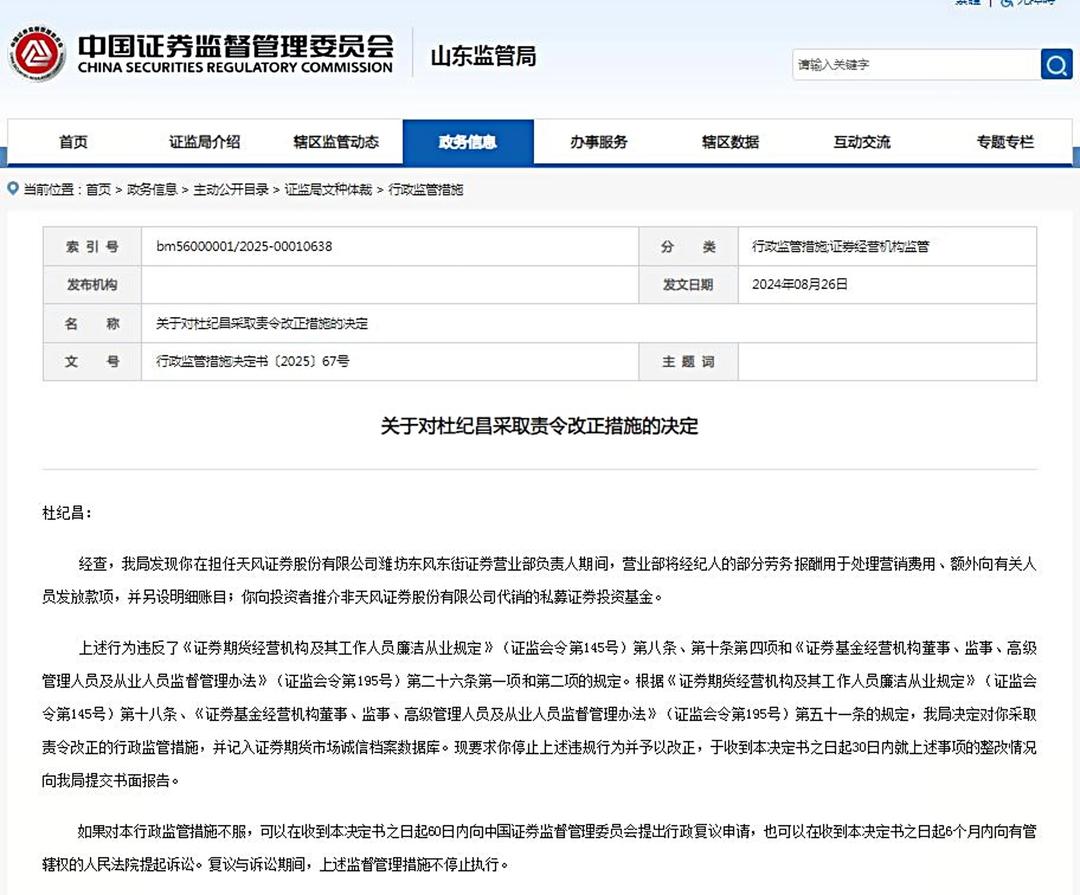Open the 专题专栏 navigation tab

[1004, 142]
